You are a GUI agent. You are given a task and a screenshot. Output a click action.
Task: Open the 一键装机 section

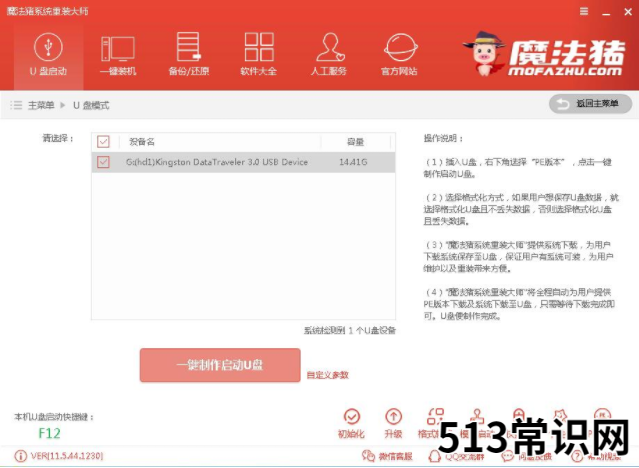pos(118,56)
